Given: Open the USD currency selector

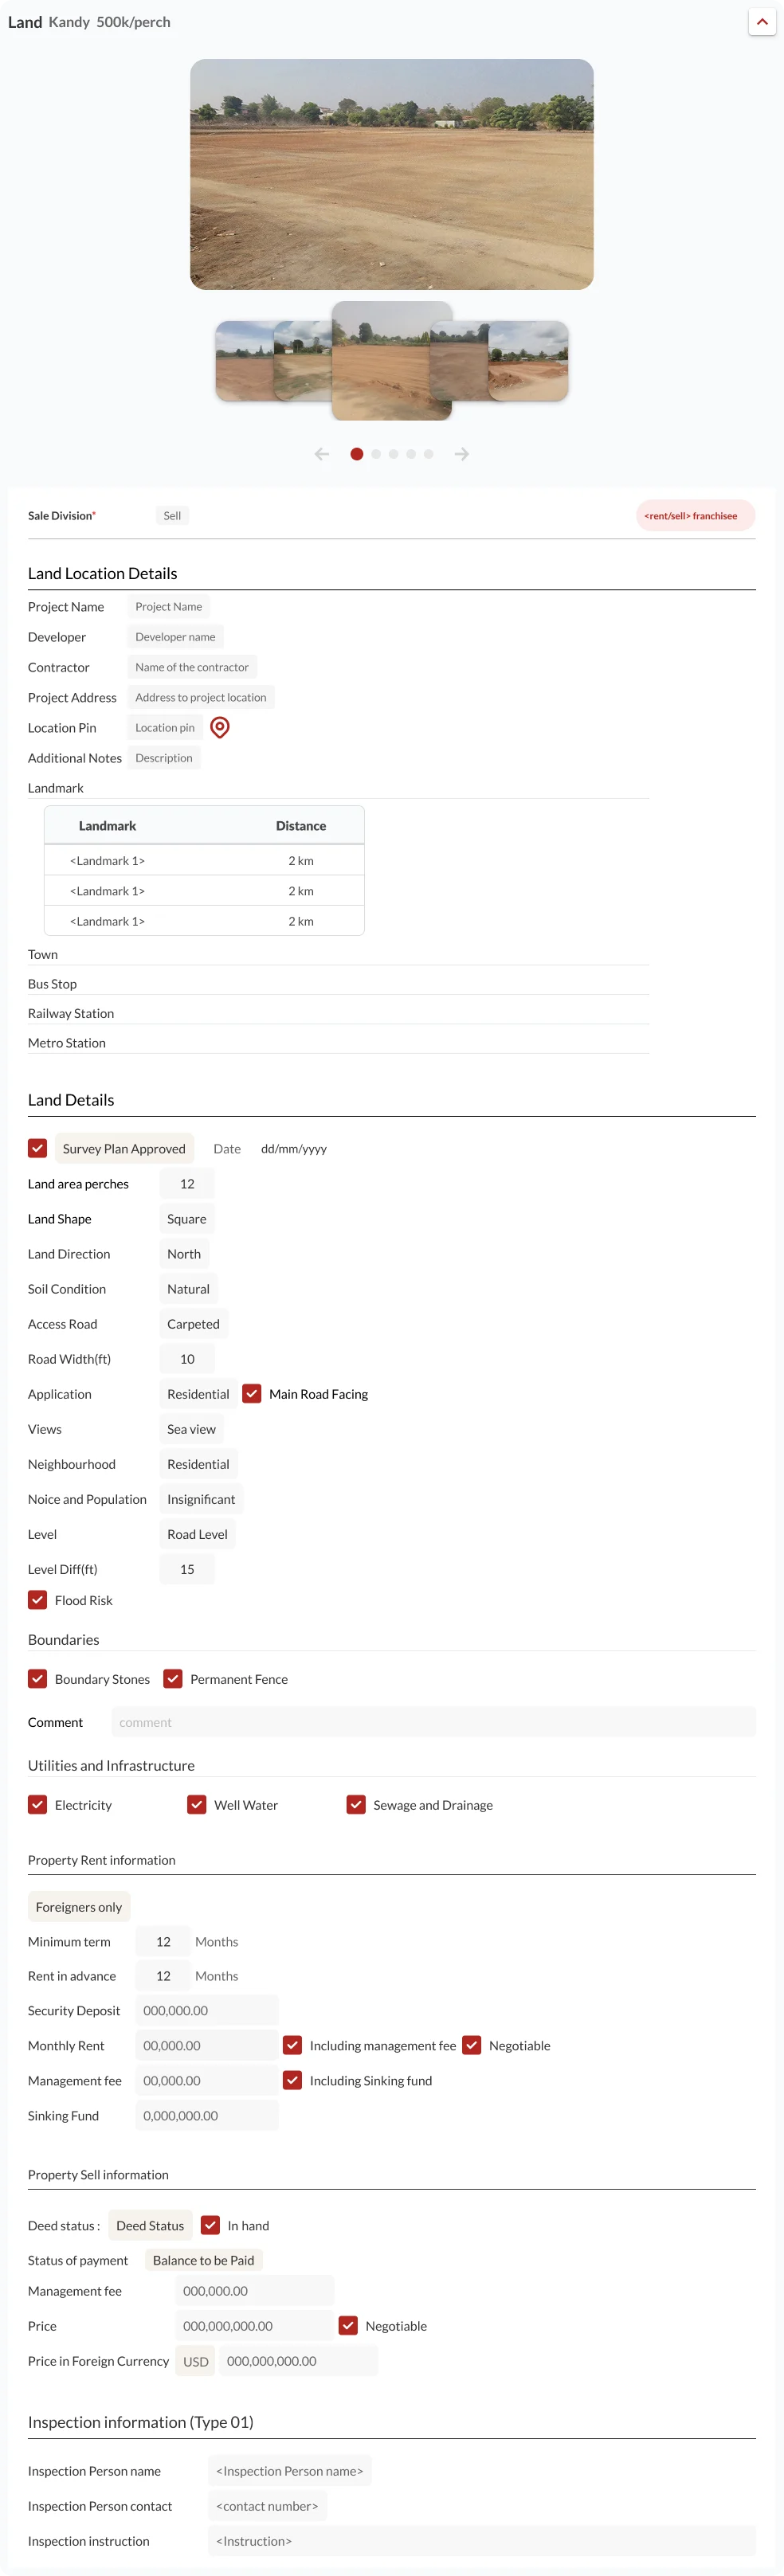Looking at the screenshot, I should [196, 2361].
